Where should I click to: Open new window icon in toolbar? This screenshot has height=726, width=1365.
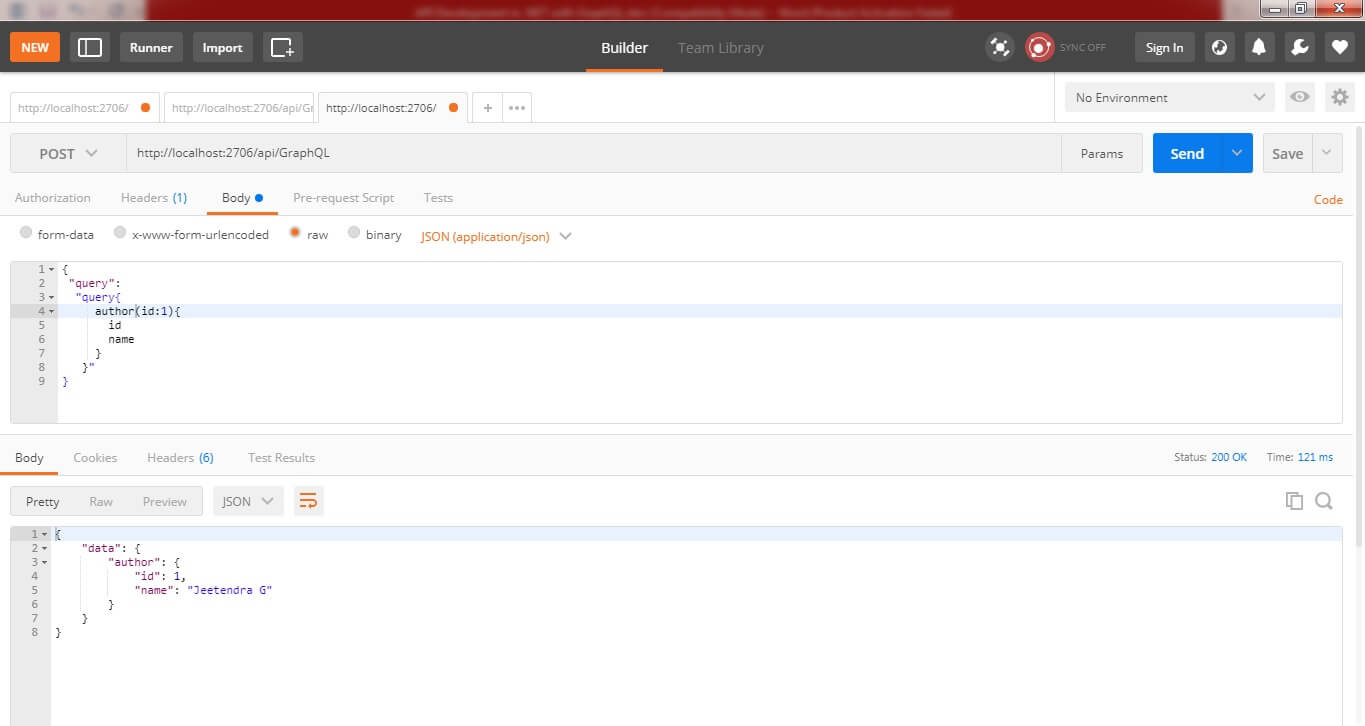(283, 47)
